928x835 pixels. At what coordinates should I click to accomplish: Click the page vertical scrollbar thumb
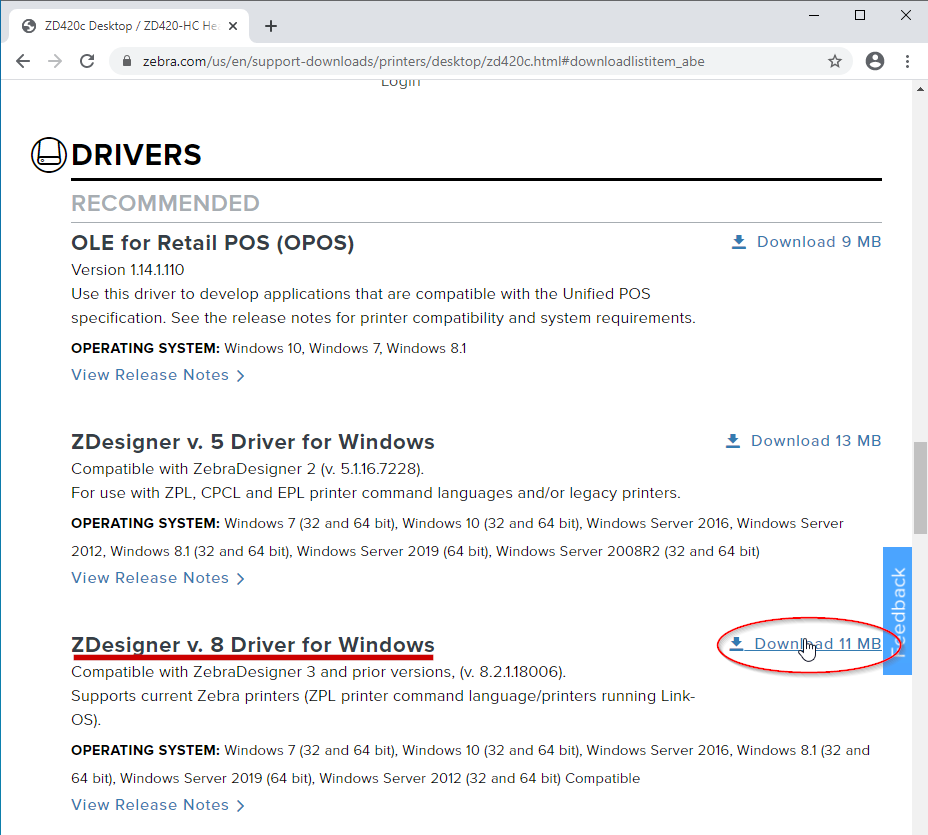point(920,488)
